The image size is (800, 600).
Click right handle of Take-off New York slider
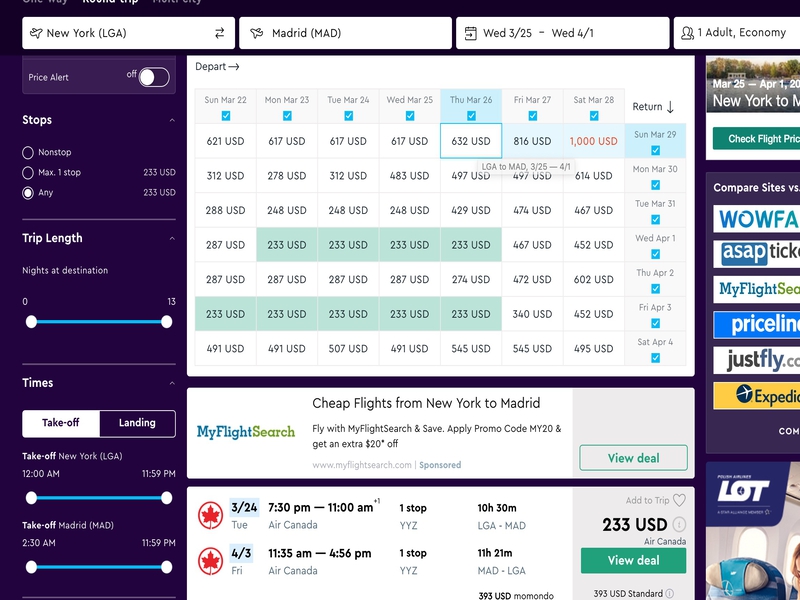point(166,497)
